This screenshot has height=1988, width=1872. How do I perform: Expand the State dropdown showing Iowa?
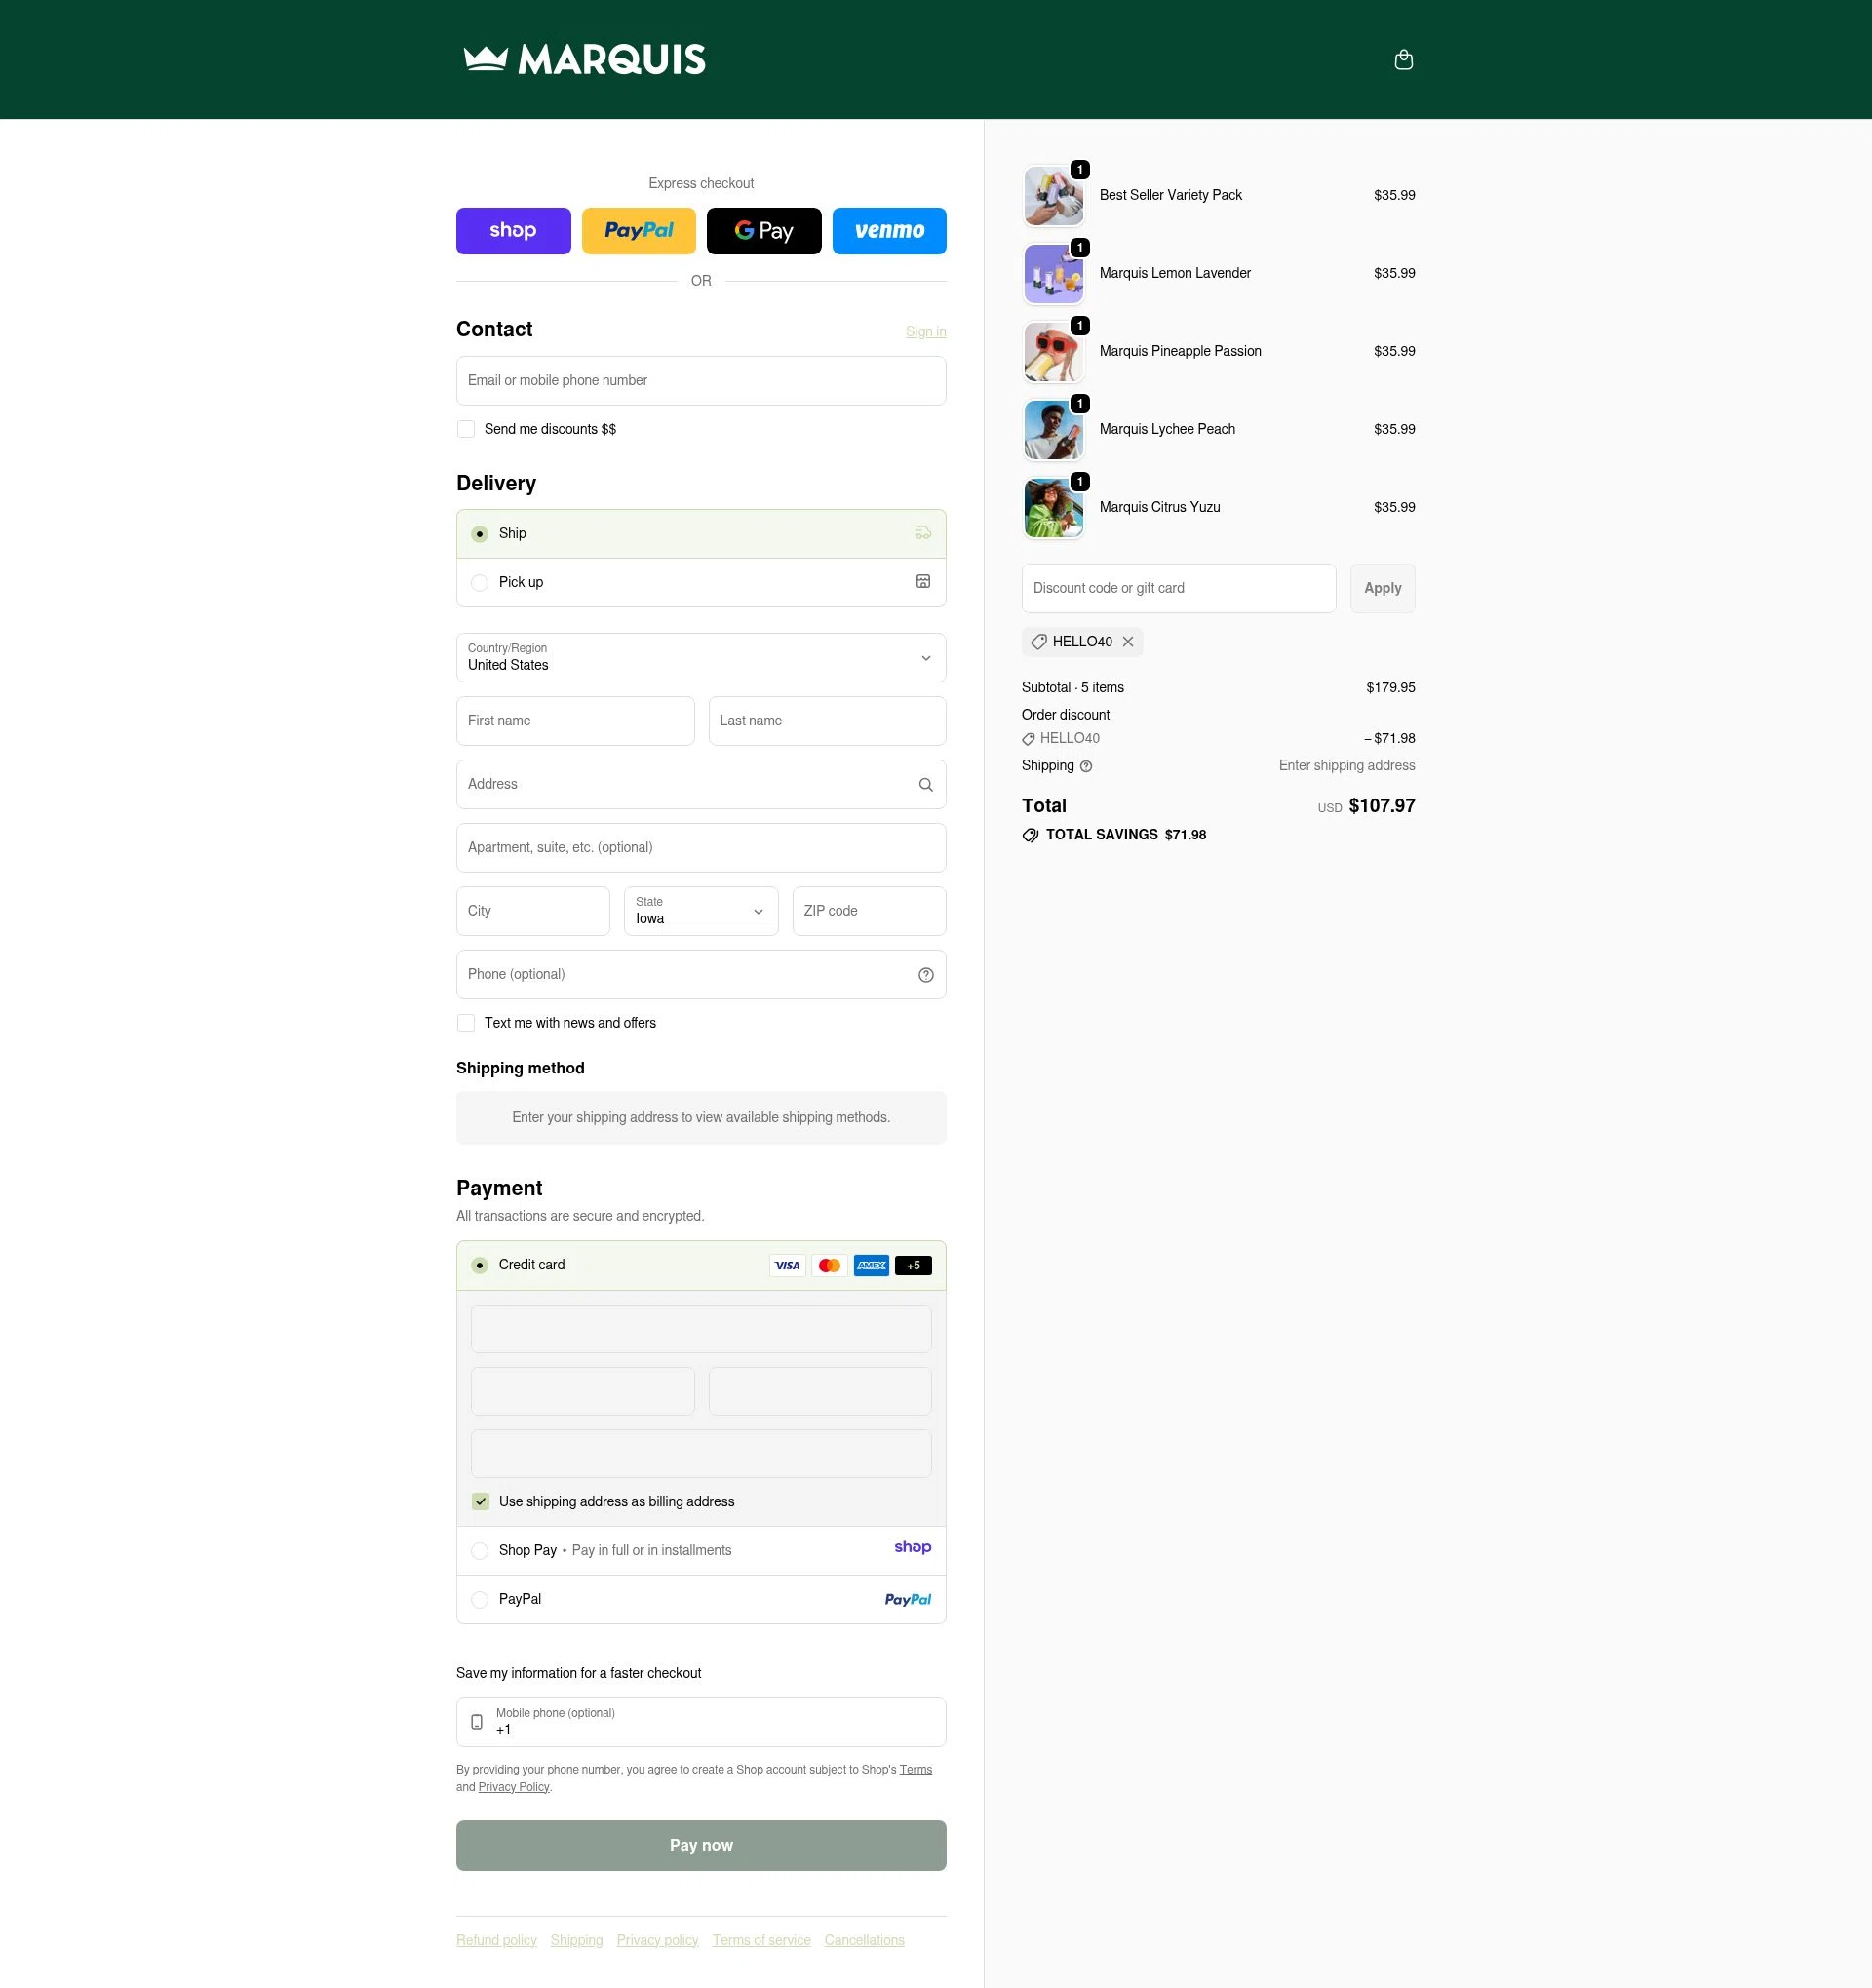(x=700, y=911)
